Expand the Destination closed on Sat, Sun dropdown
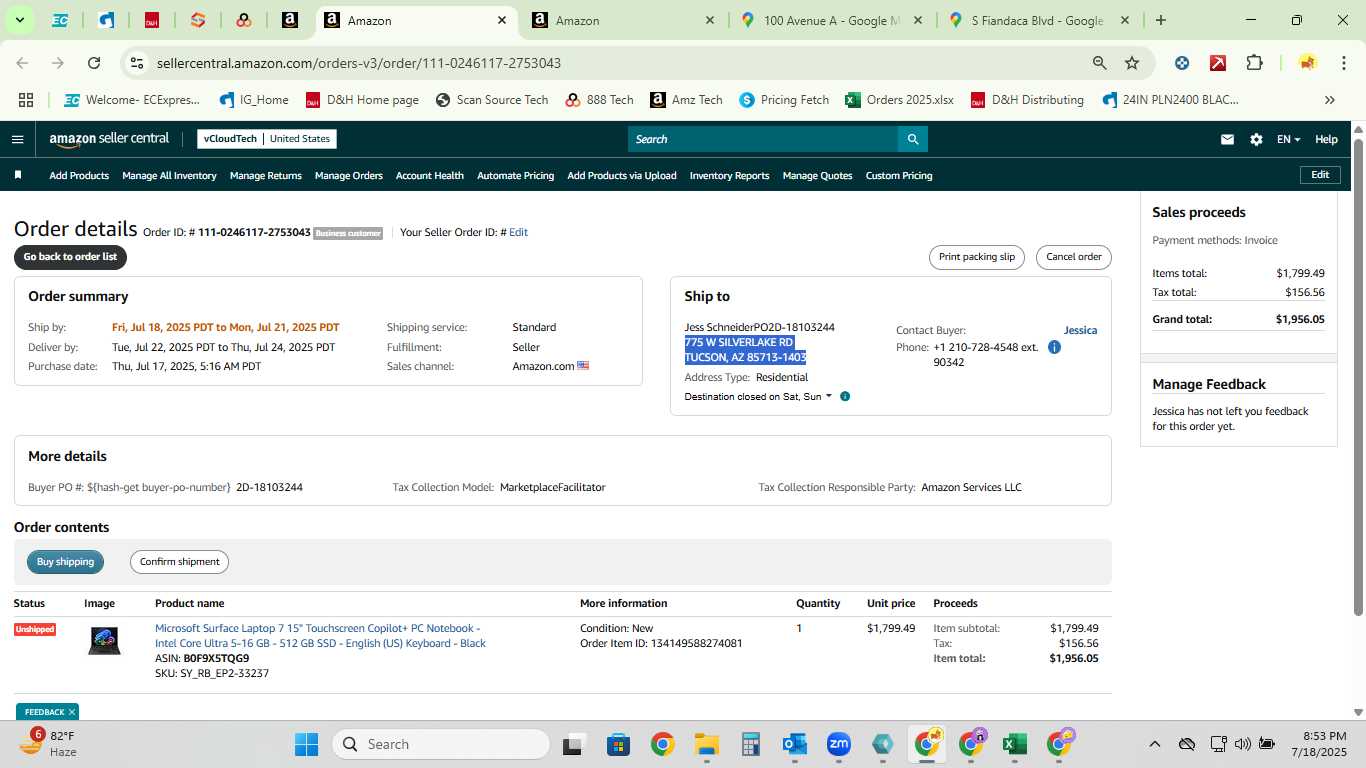Viewport: 1366px width, 768px height. pos(758,396)
